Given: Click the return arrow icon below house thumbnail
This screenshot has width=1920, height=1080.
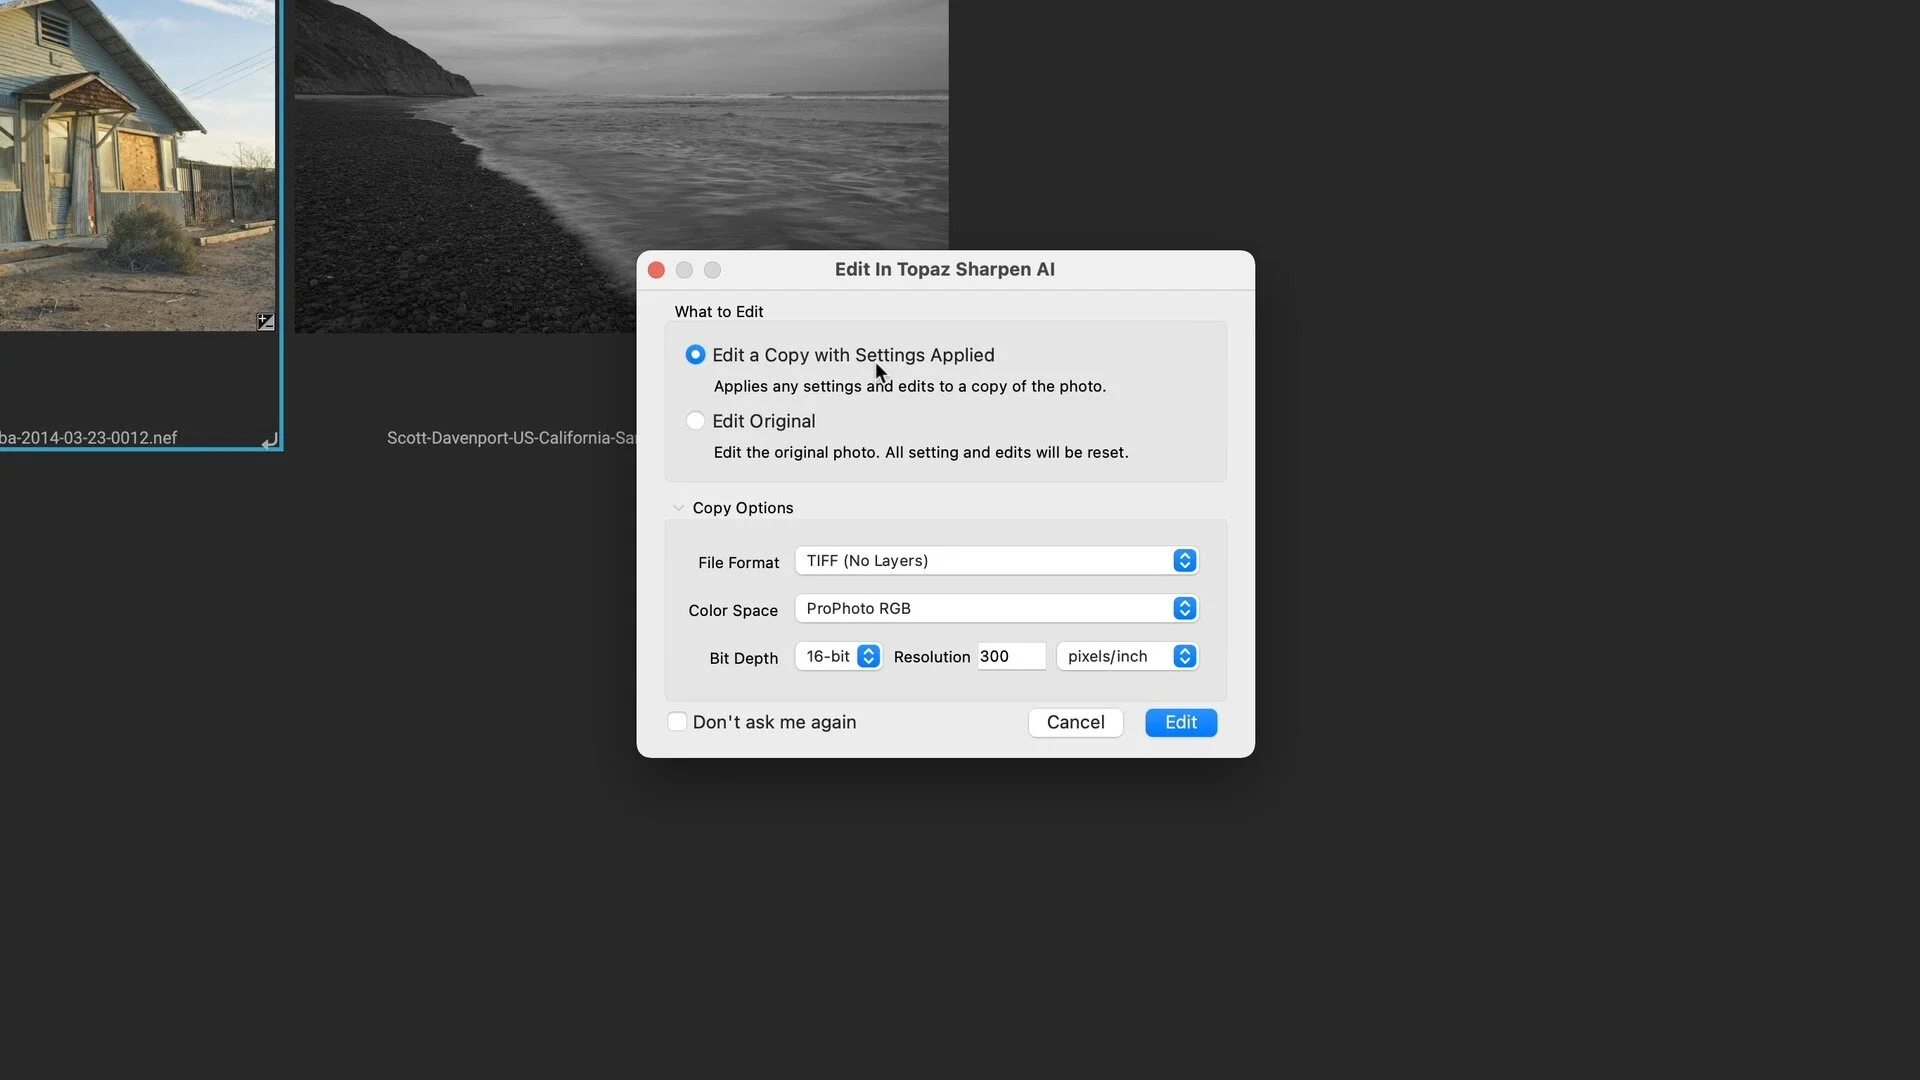Looking at the screenshot, I should [x=270, y=440].
